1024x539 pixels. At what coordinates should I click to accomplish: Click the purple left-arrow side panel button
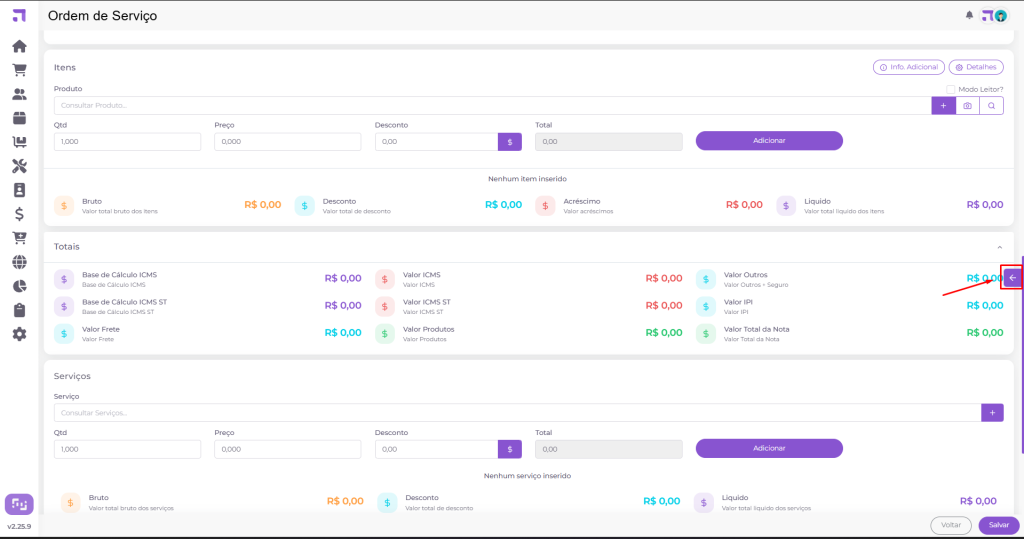tap(1012, 278)
